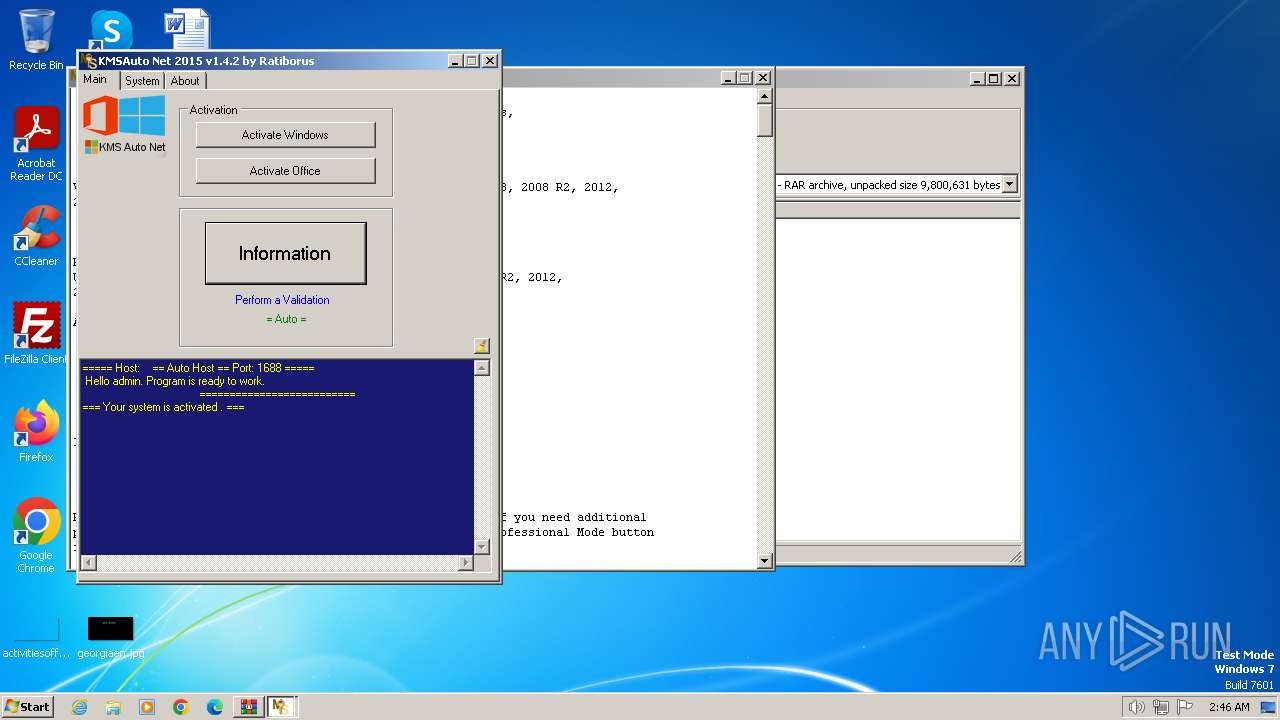Open Chrome from the taskbar

pos(181,707)
